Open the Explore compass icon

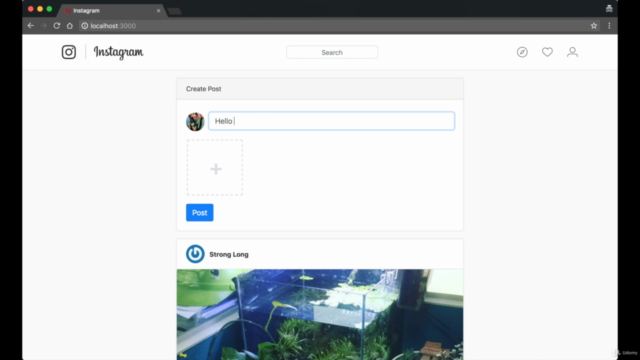(x=522, y=52)
